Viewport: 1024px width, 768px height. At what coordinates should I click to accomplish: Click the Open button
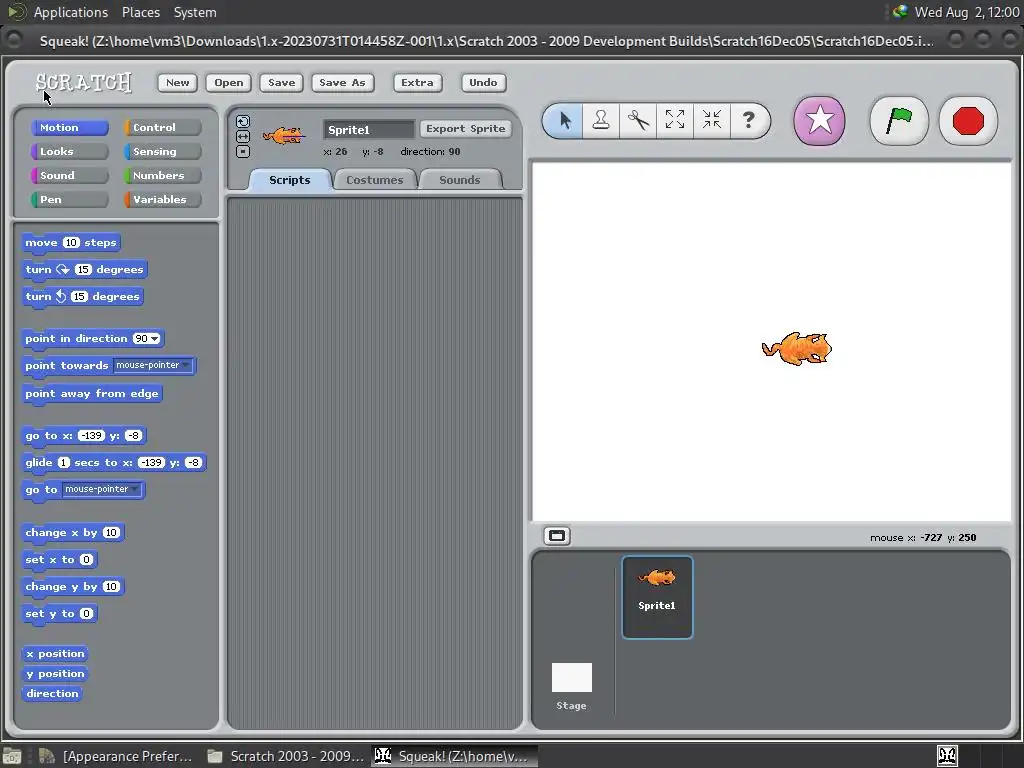[x=229, y=82]
